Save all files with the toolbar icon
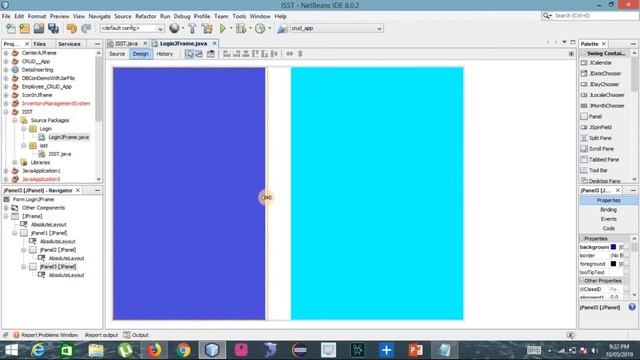 [x=53, y=28]
